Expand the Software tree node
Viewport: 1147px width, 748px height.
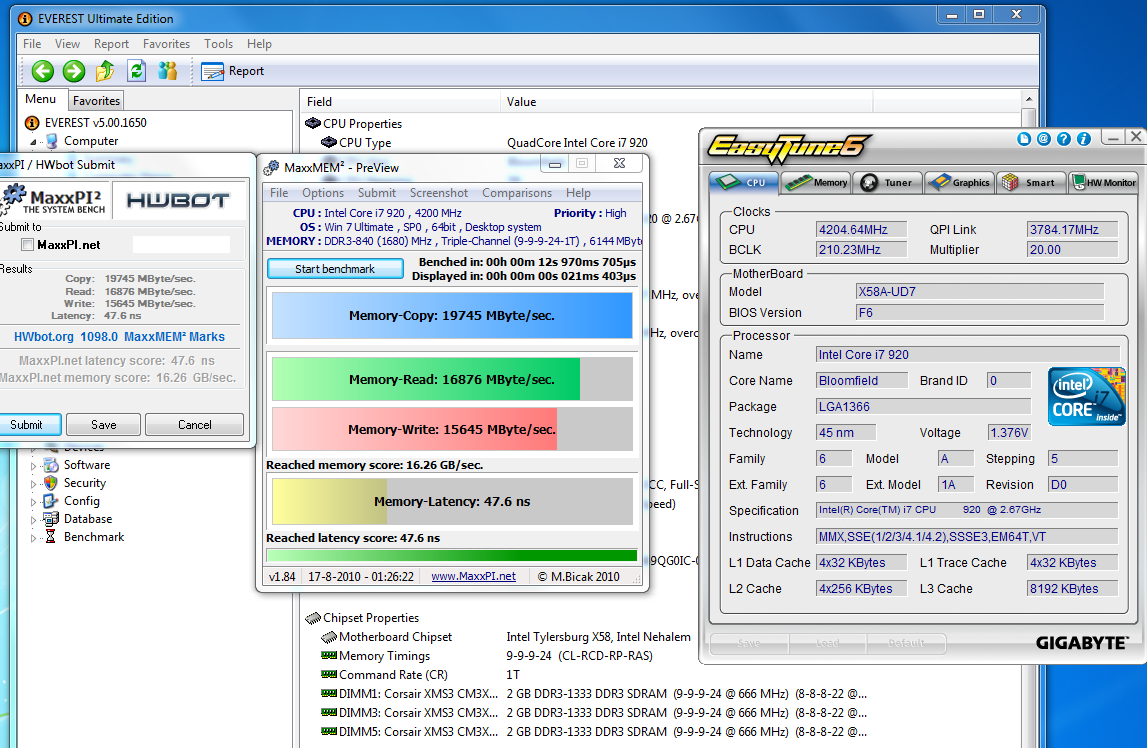click(x=33, y=466)
